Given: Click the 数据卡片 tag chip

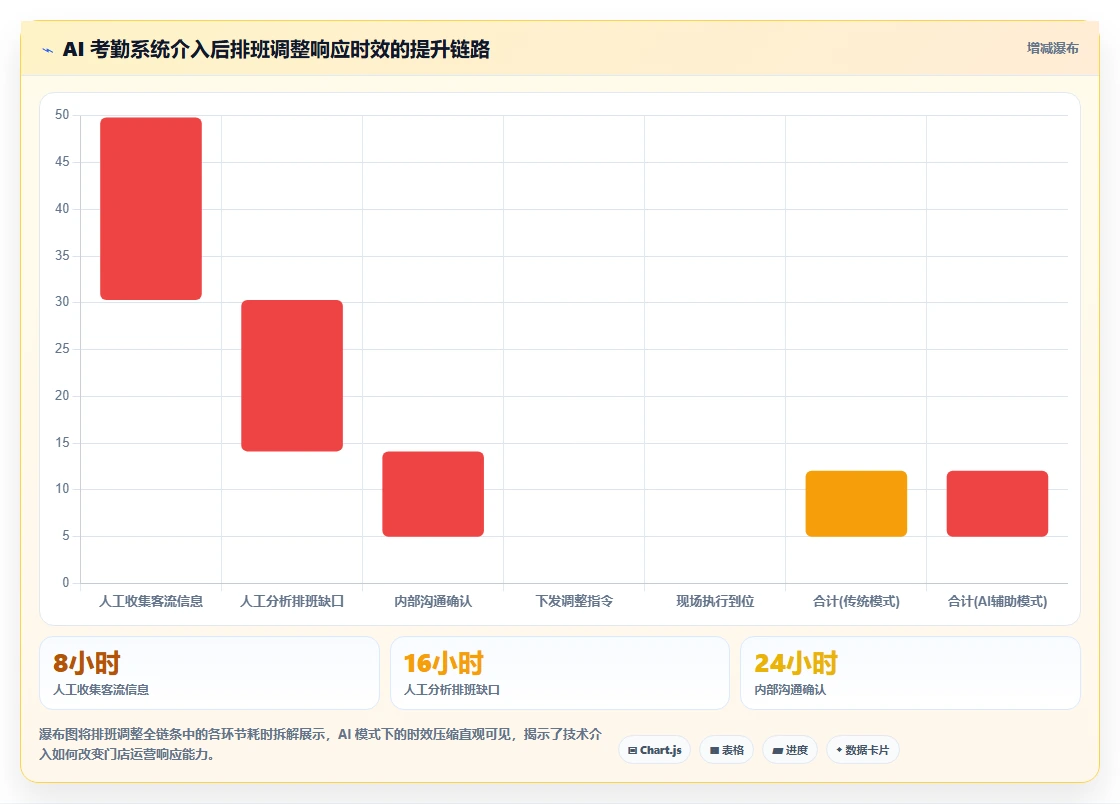Looking at the screenshot, I should [863, 750].
